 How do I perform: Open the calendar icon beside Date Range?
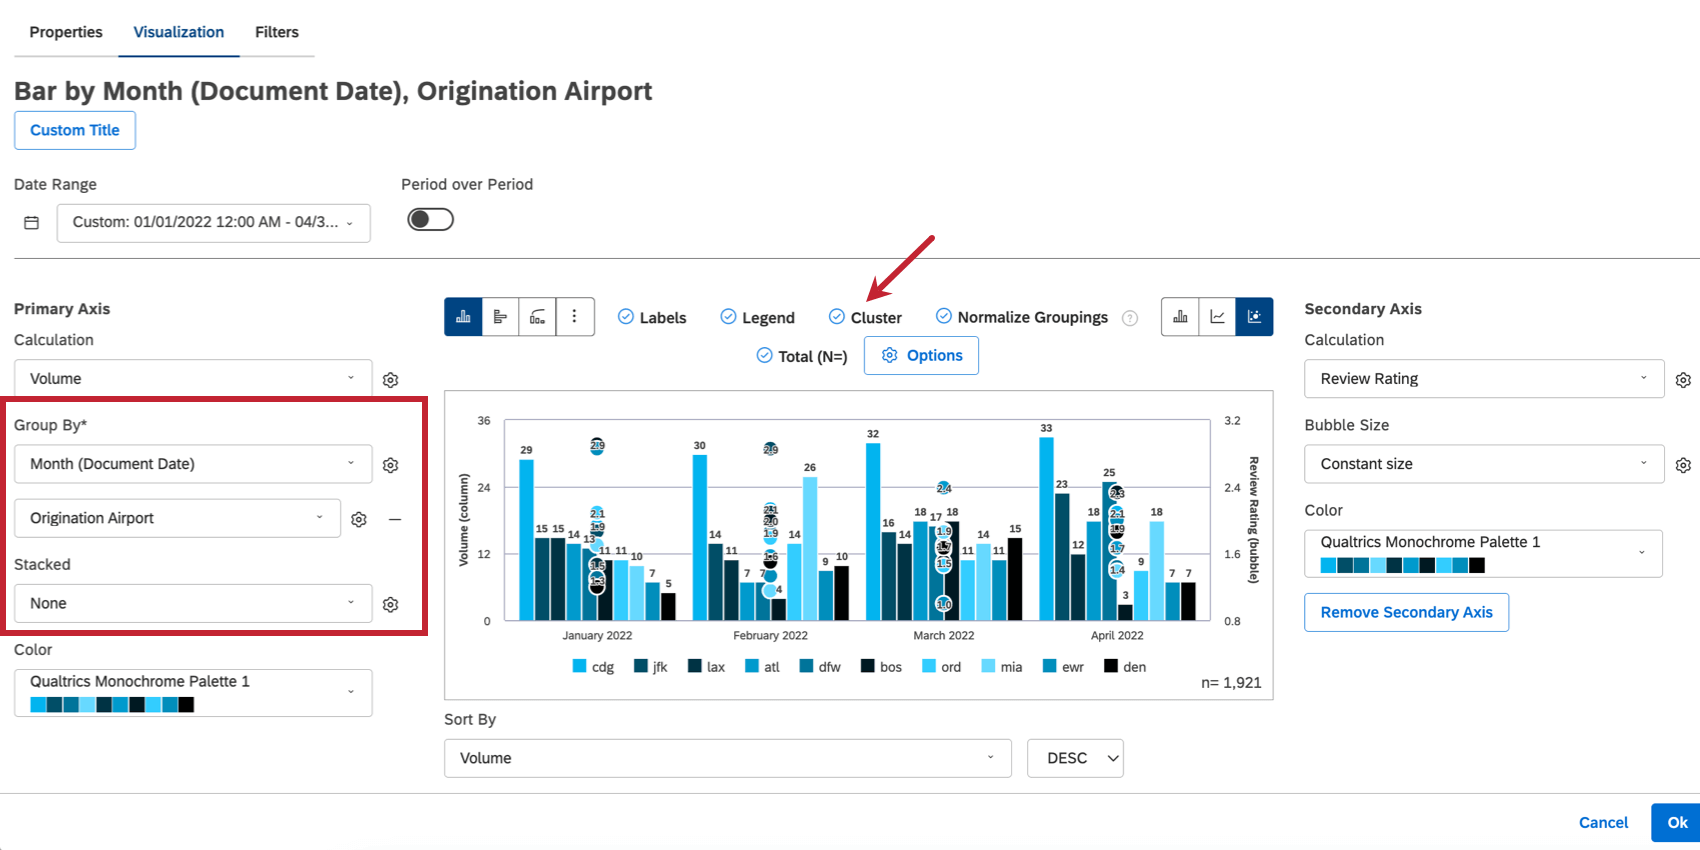(31, 222)
